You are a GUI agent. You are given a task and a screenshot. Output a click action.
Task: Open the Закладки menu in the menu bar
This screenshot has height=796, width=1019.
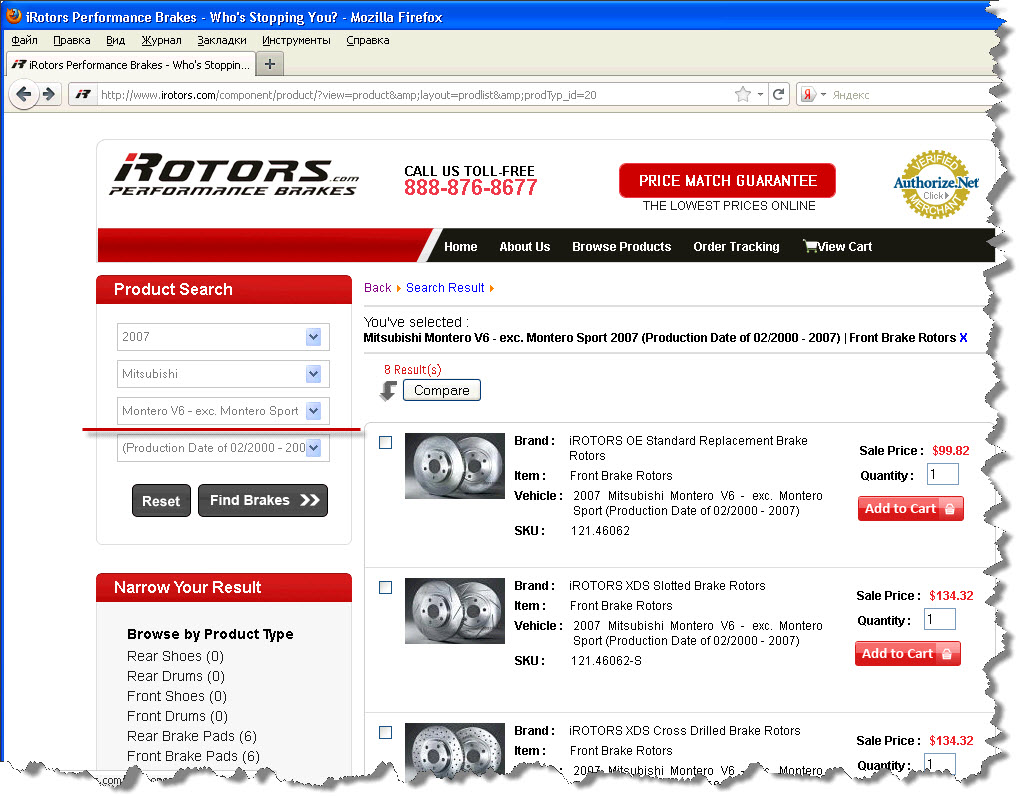click(x=221, y=40)
